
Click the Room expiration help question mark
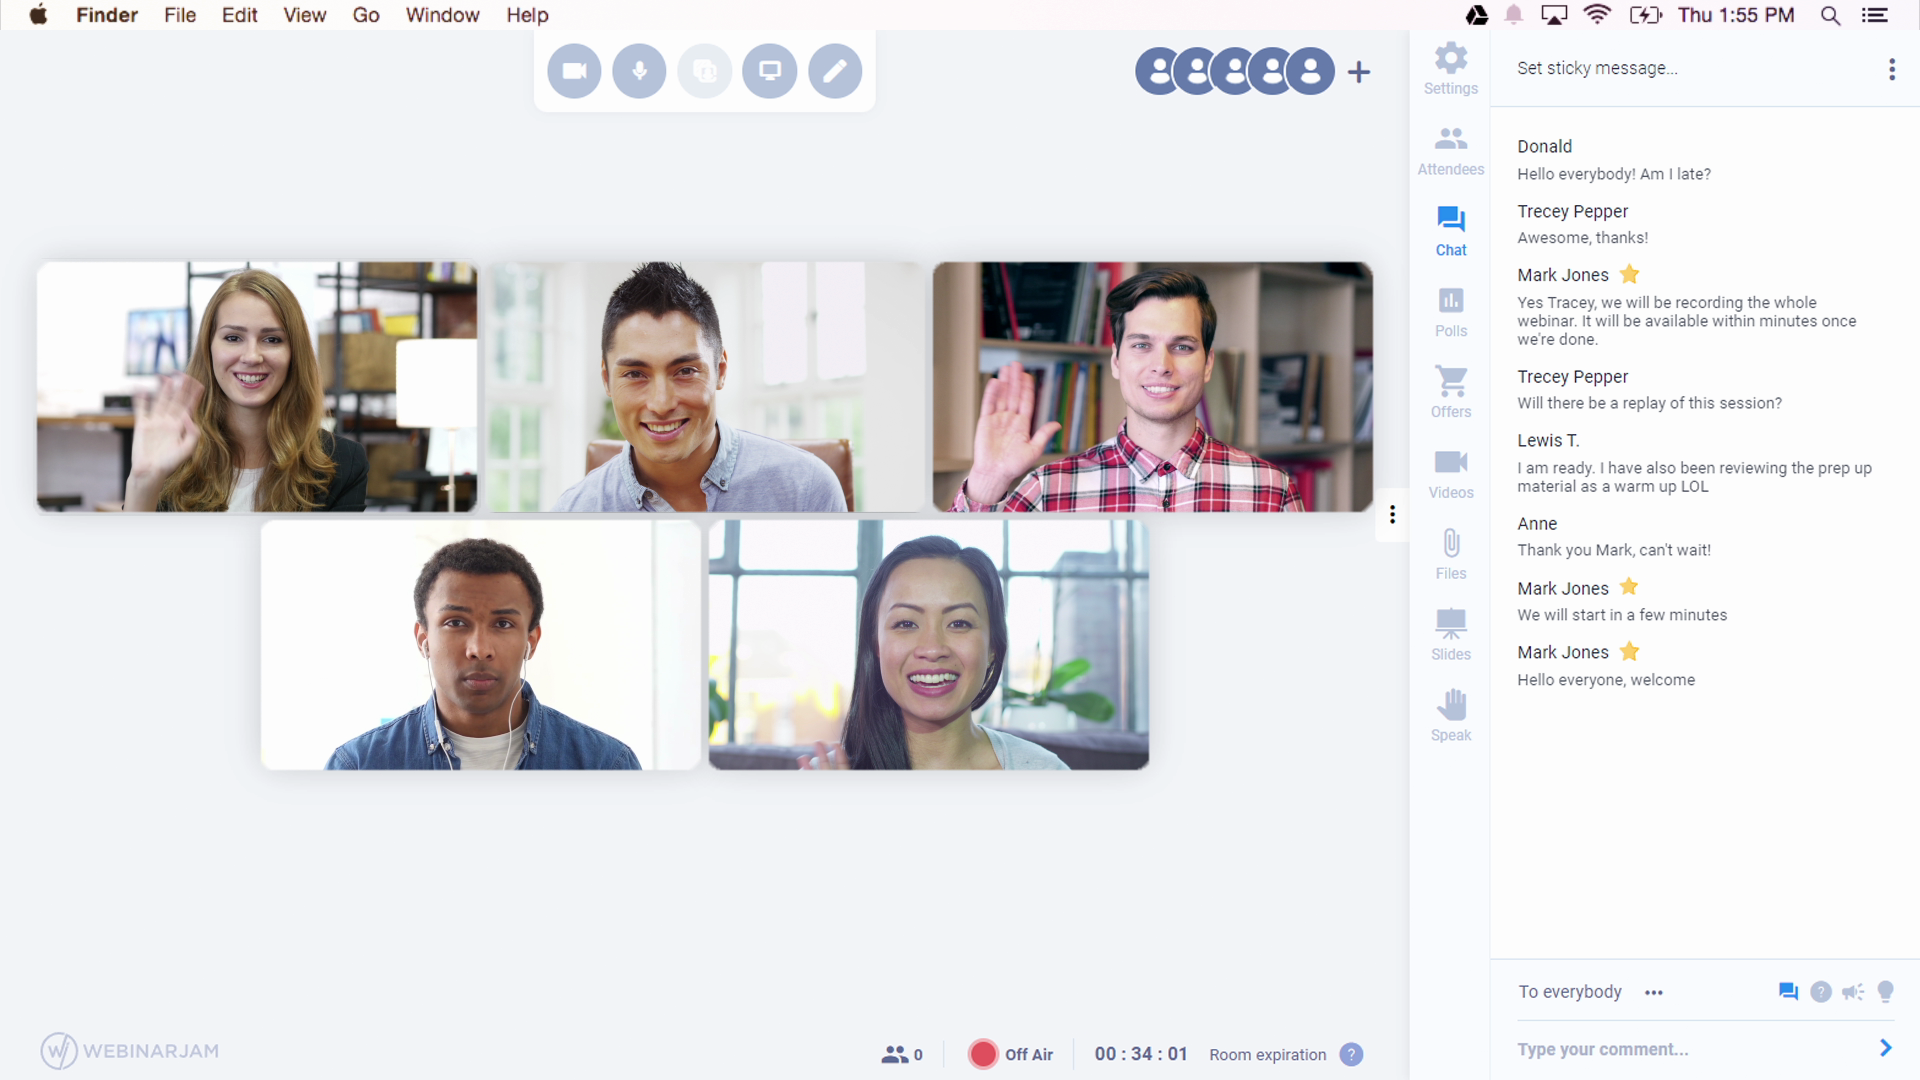(1351, 1054)
